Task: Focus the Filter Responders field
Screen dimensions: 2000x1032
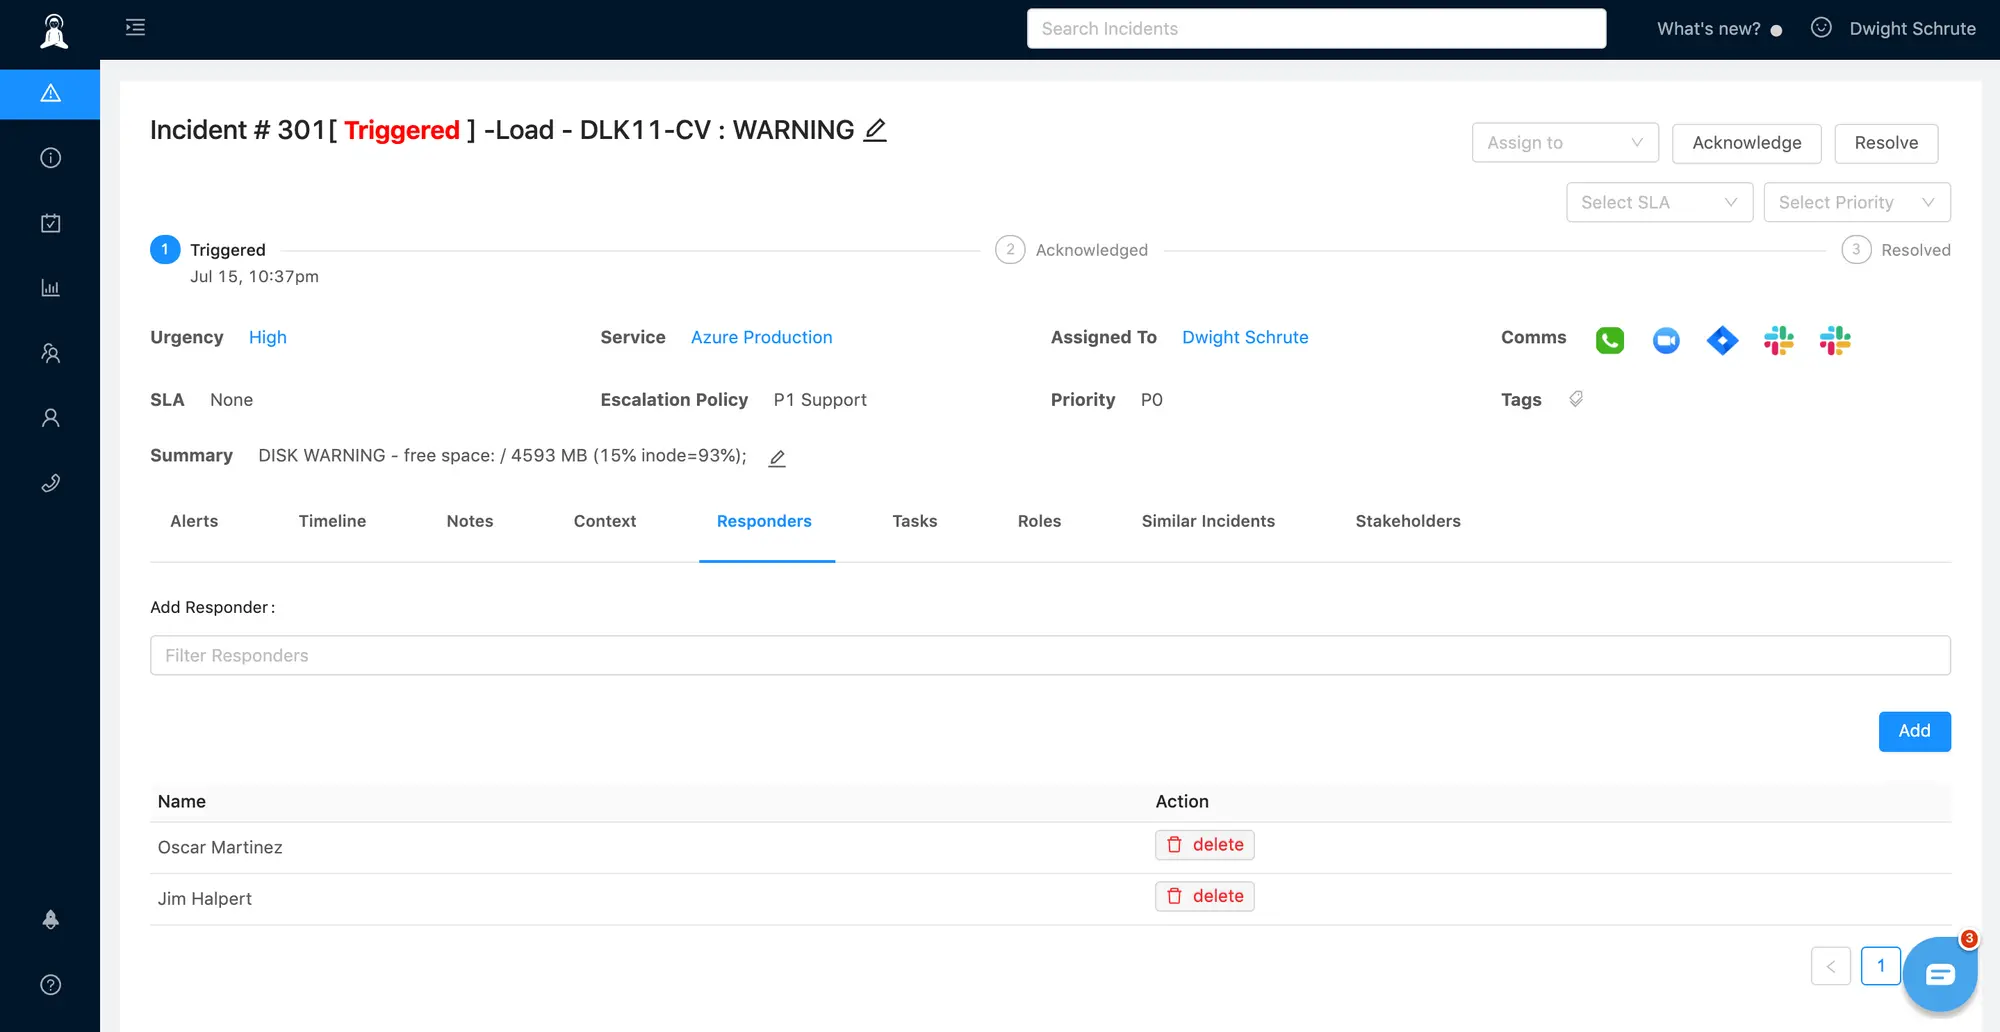Action: click(x=1050, y=655)
